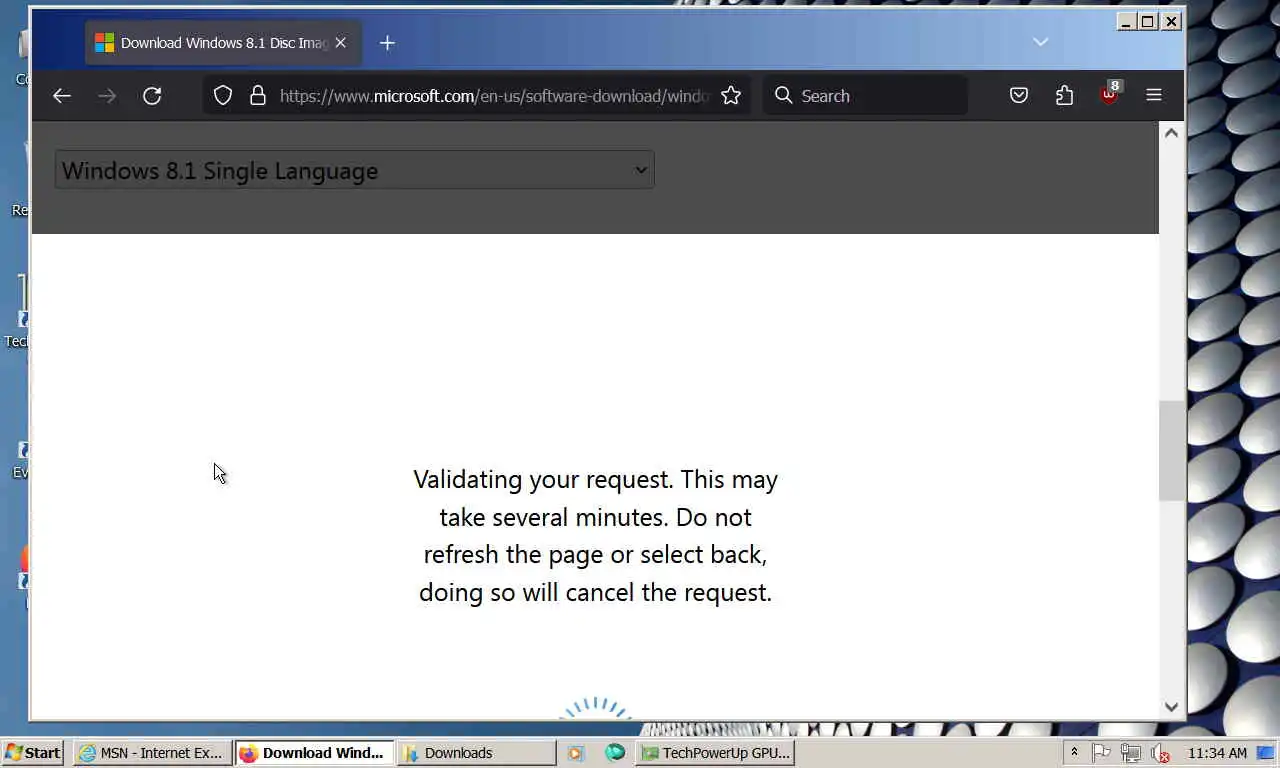
Task: Open the Firefox hamburger menu
Action: click(x=1154, y=95)
